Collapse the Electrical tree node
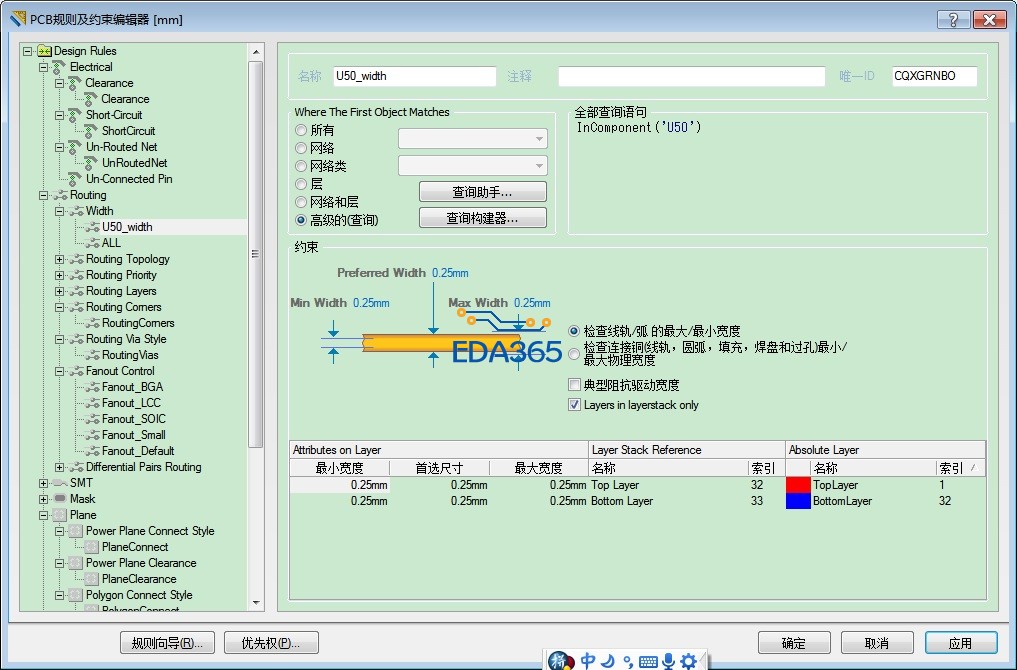 tap(43, 67)
